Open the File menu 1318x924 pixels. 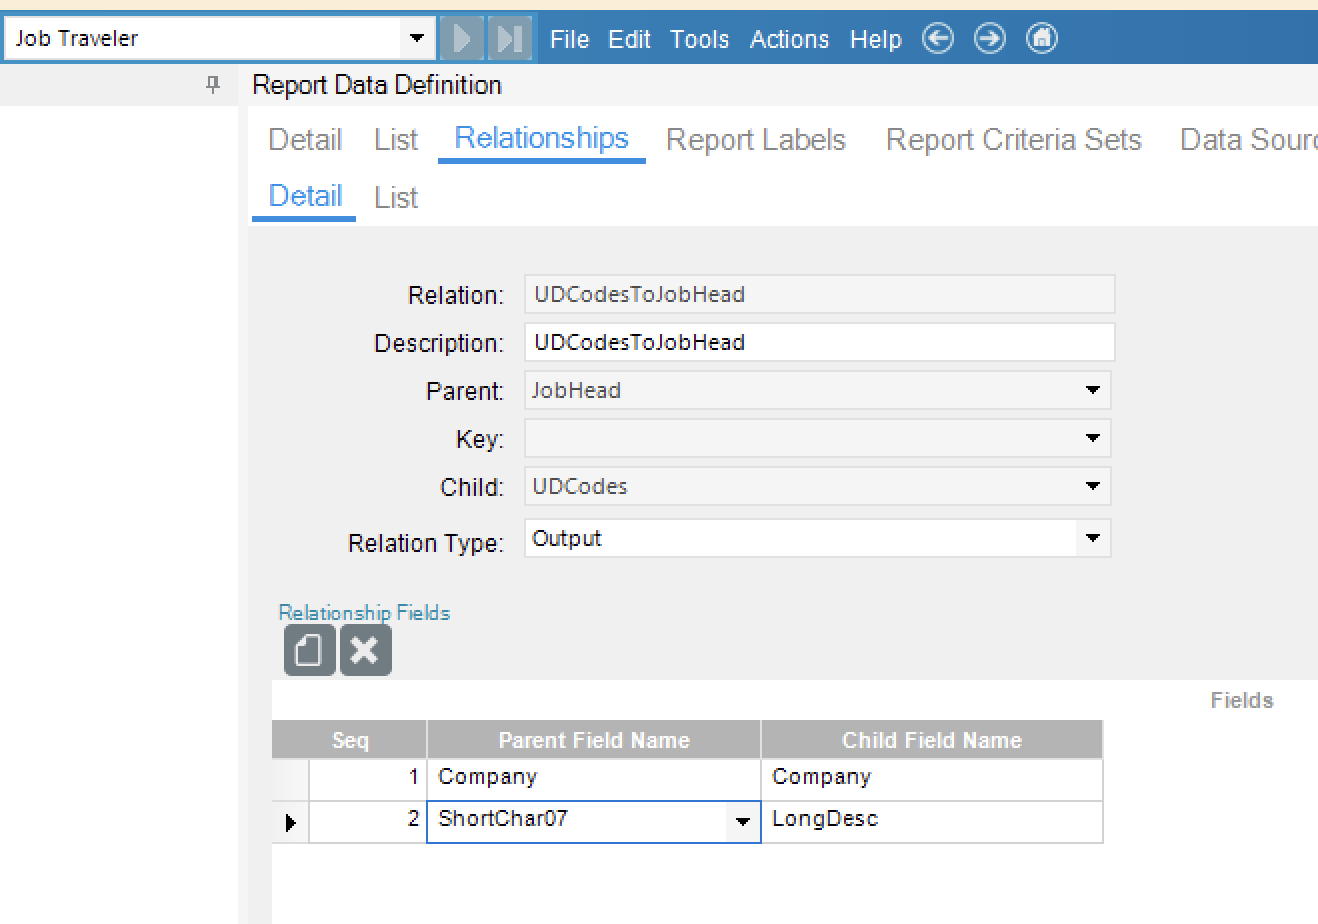click(x=569, y=39)
